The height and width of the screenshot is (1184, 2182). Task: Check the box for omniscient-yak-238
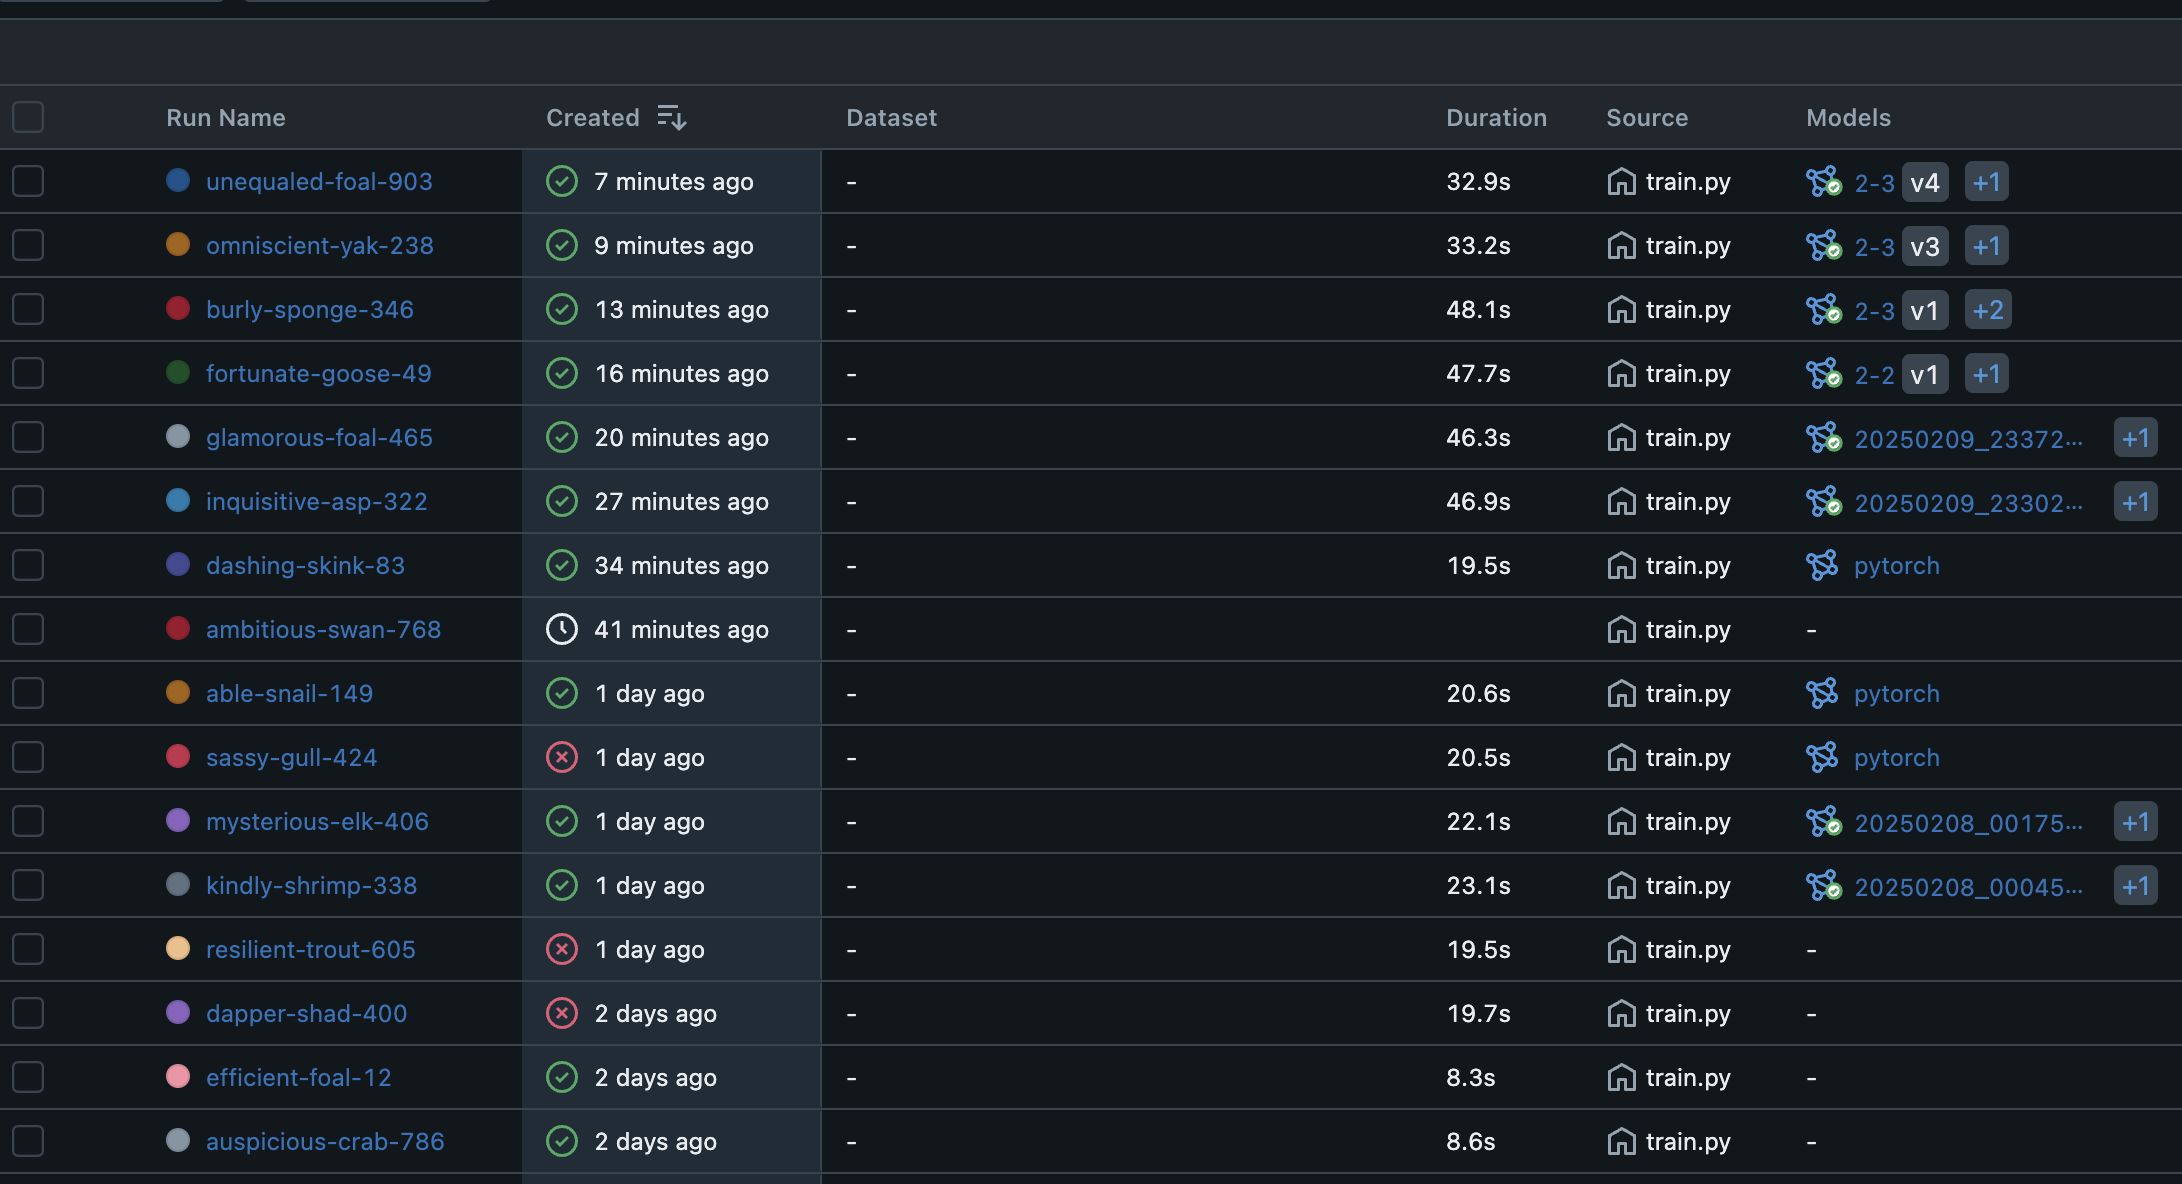28,246
